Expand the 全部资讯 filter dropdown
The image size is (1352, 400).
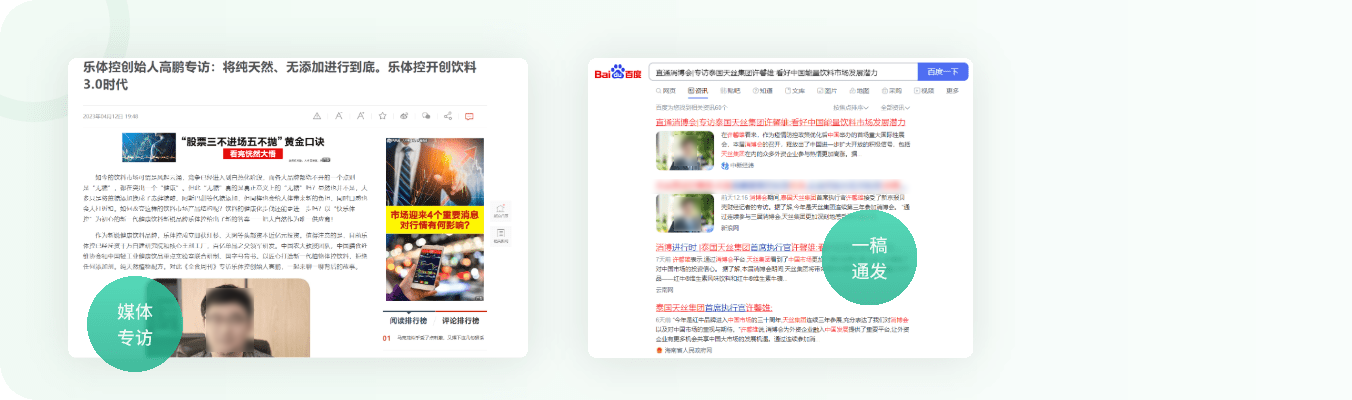893,107
